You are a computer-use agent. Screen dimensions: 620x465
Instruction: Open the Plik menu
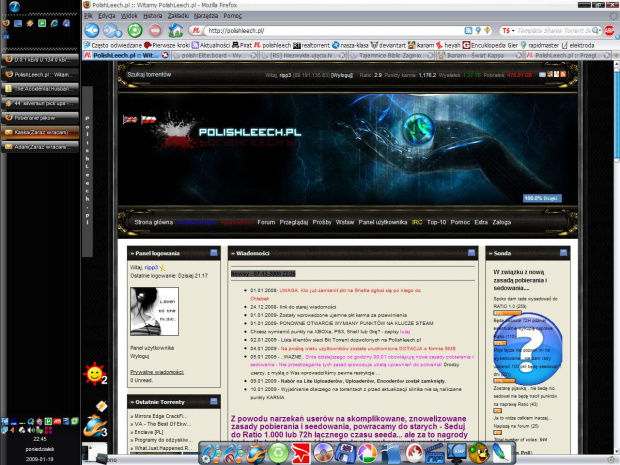tap(88, 15)
